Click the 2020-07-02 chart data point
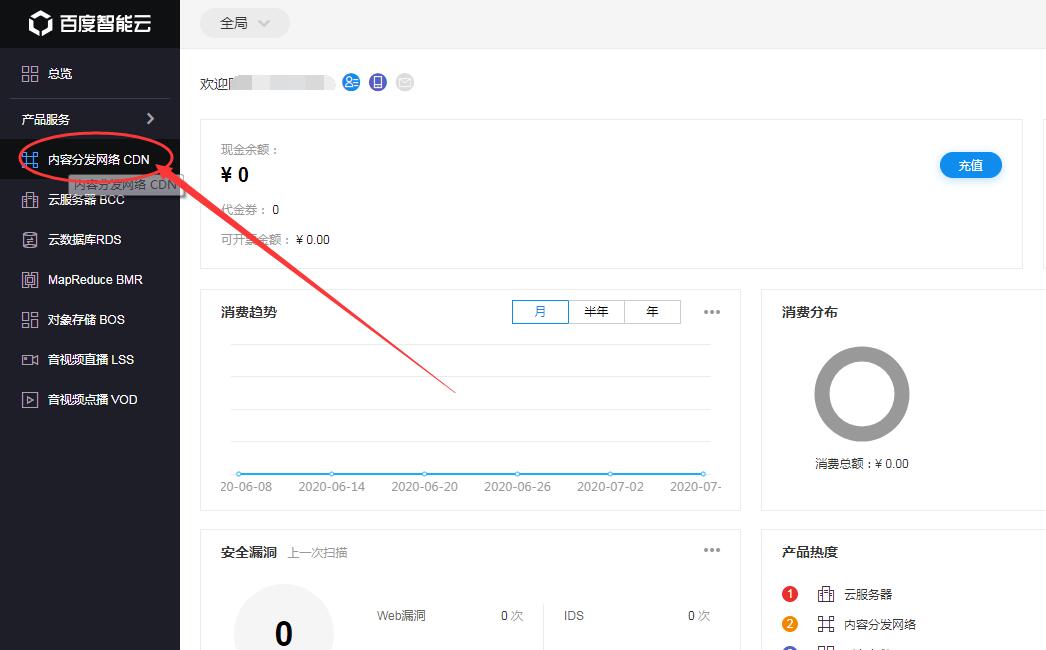Screen dimensions: 1046x650 click(610, 474)
